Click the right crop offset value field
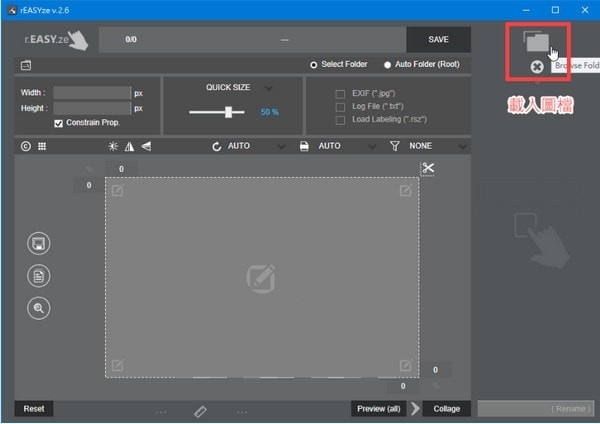This screenshot has height=424, width=600. [435, 370]
